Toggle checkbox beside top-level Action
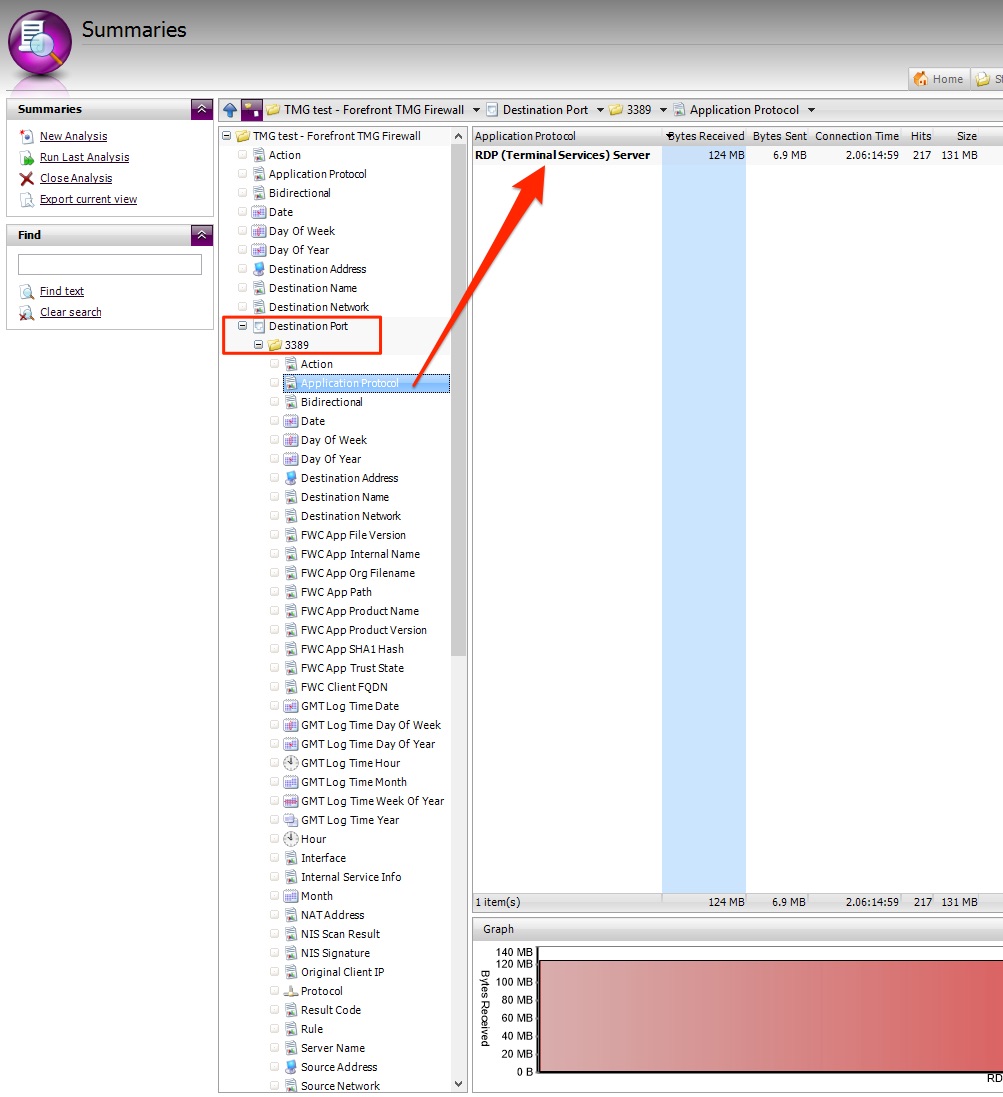 243,155
